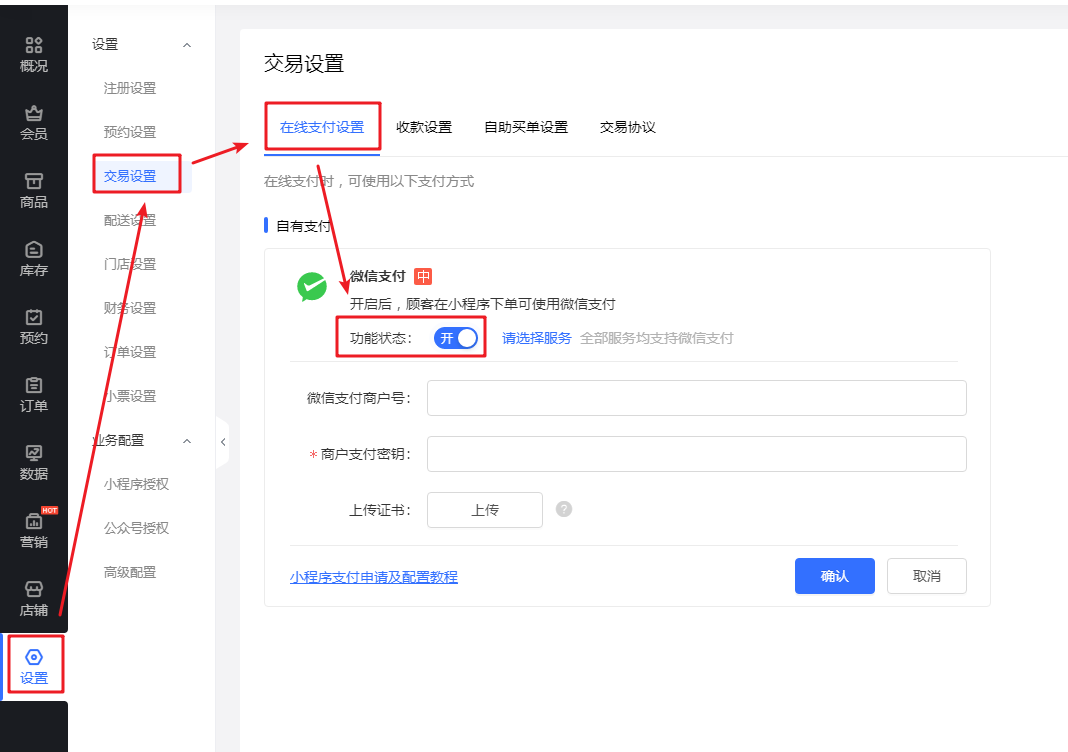Open the 自助买单设置 tab

[x=526, y=127]
